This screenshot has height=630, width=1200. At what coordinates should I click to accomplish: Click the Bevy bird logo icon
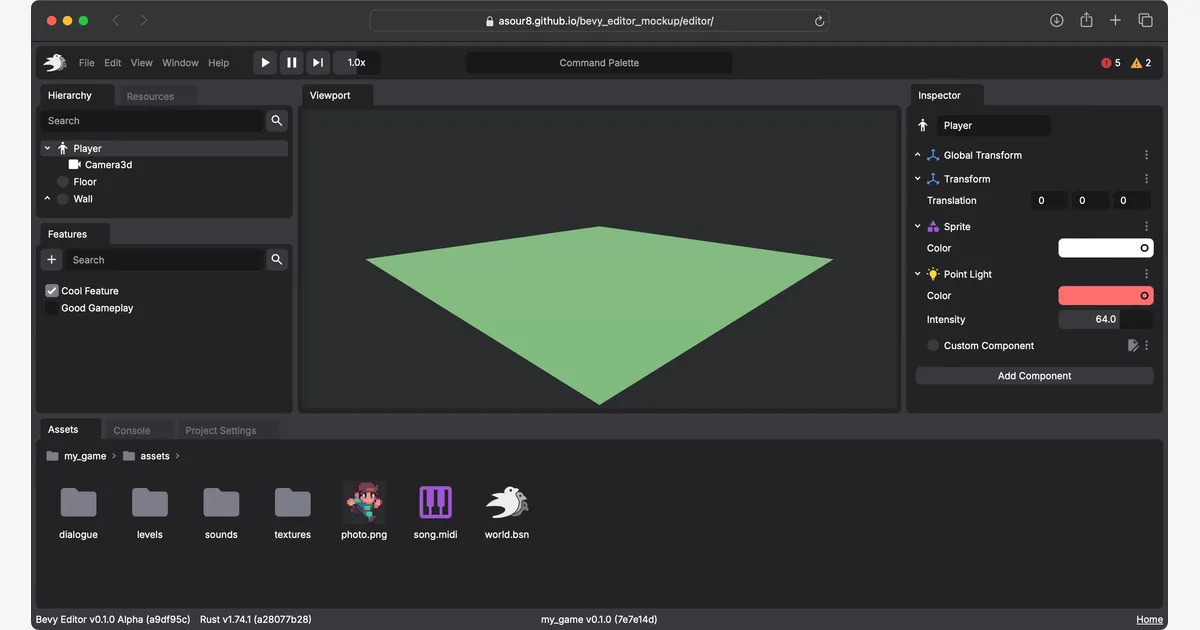click(x=55, y=63)
